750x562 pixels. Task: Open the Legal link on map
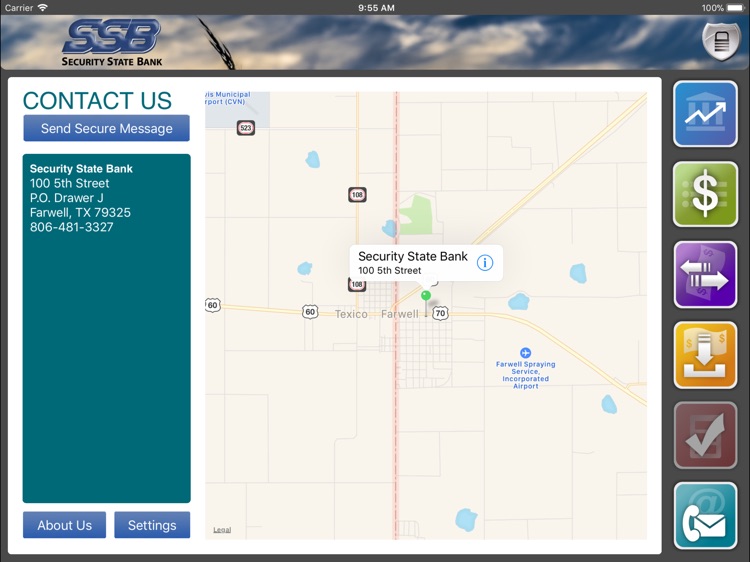click(x=222, y=529)
